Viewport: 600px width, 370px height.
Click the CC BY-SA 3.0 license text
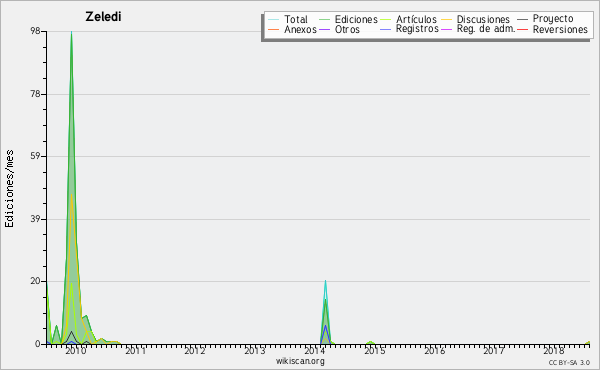569,362
